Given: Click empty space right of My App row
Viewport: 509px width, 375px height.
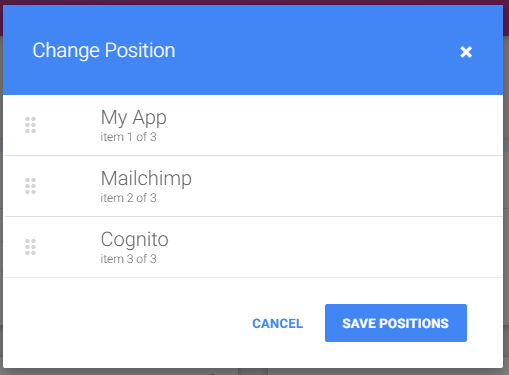Looking at the screenshot, I should [x=333, y=125].
